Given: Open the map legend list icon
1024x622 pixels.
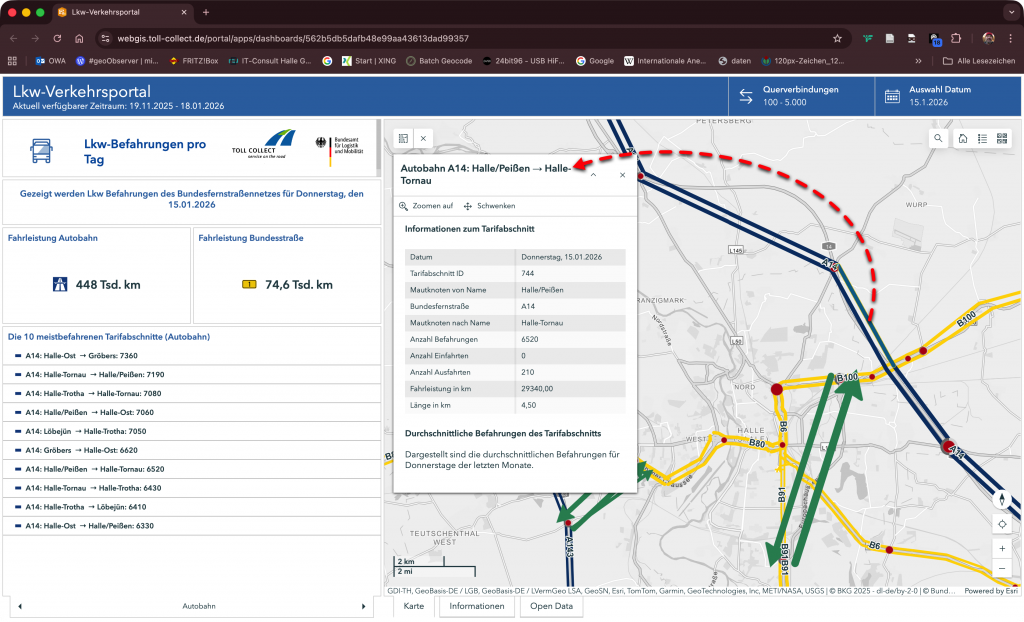Looking at the screenshot, I should coord(982,139).
